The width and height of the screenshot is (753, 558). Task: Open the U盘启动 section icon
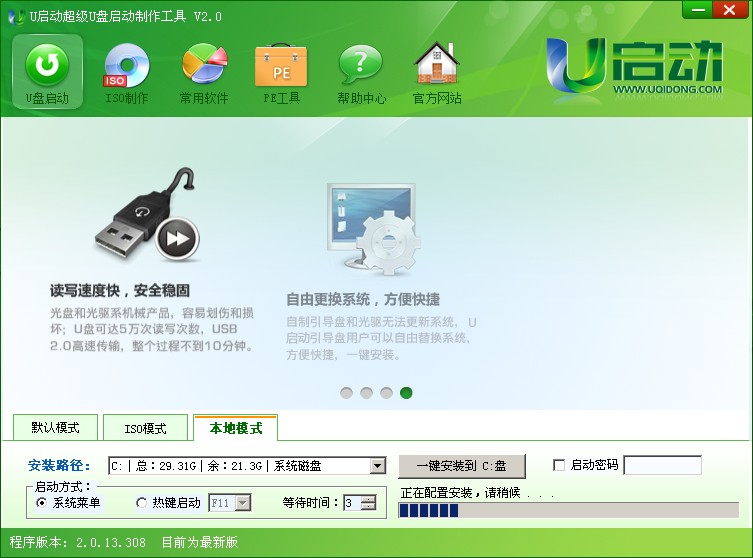click(48, 66)
